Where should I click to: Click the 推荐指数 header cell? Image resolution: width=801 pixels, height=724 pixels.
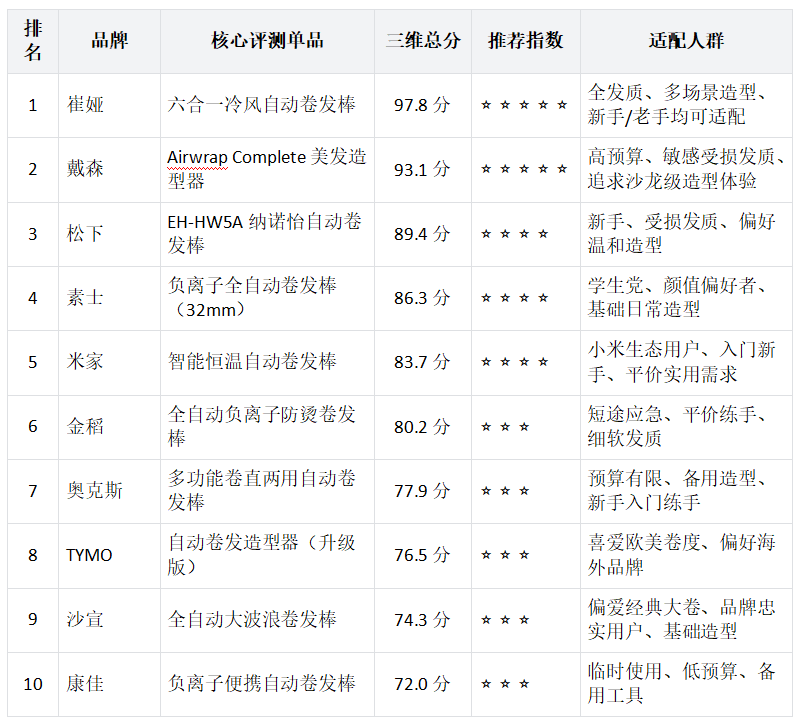526,41
